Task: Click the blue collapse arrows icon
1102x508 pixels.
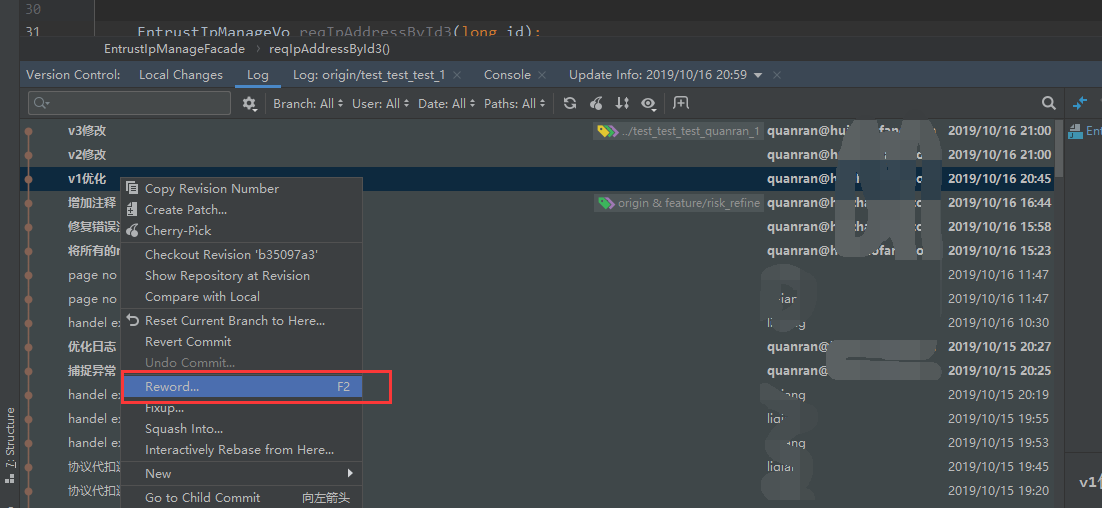Action: coord(1080,103)
